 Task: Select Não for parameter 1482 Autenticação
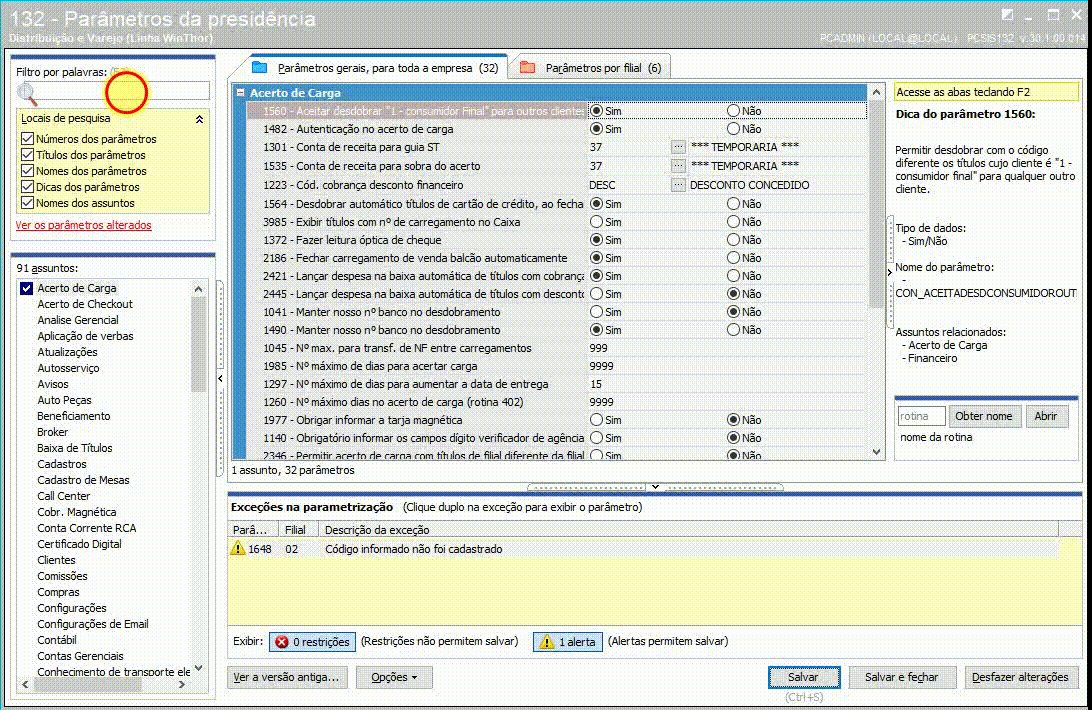[733, 129]
